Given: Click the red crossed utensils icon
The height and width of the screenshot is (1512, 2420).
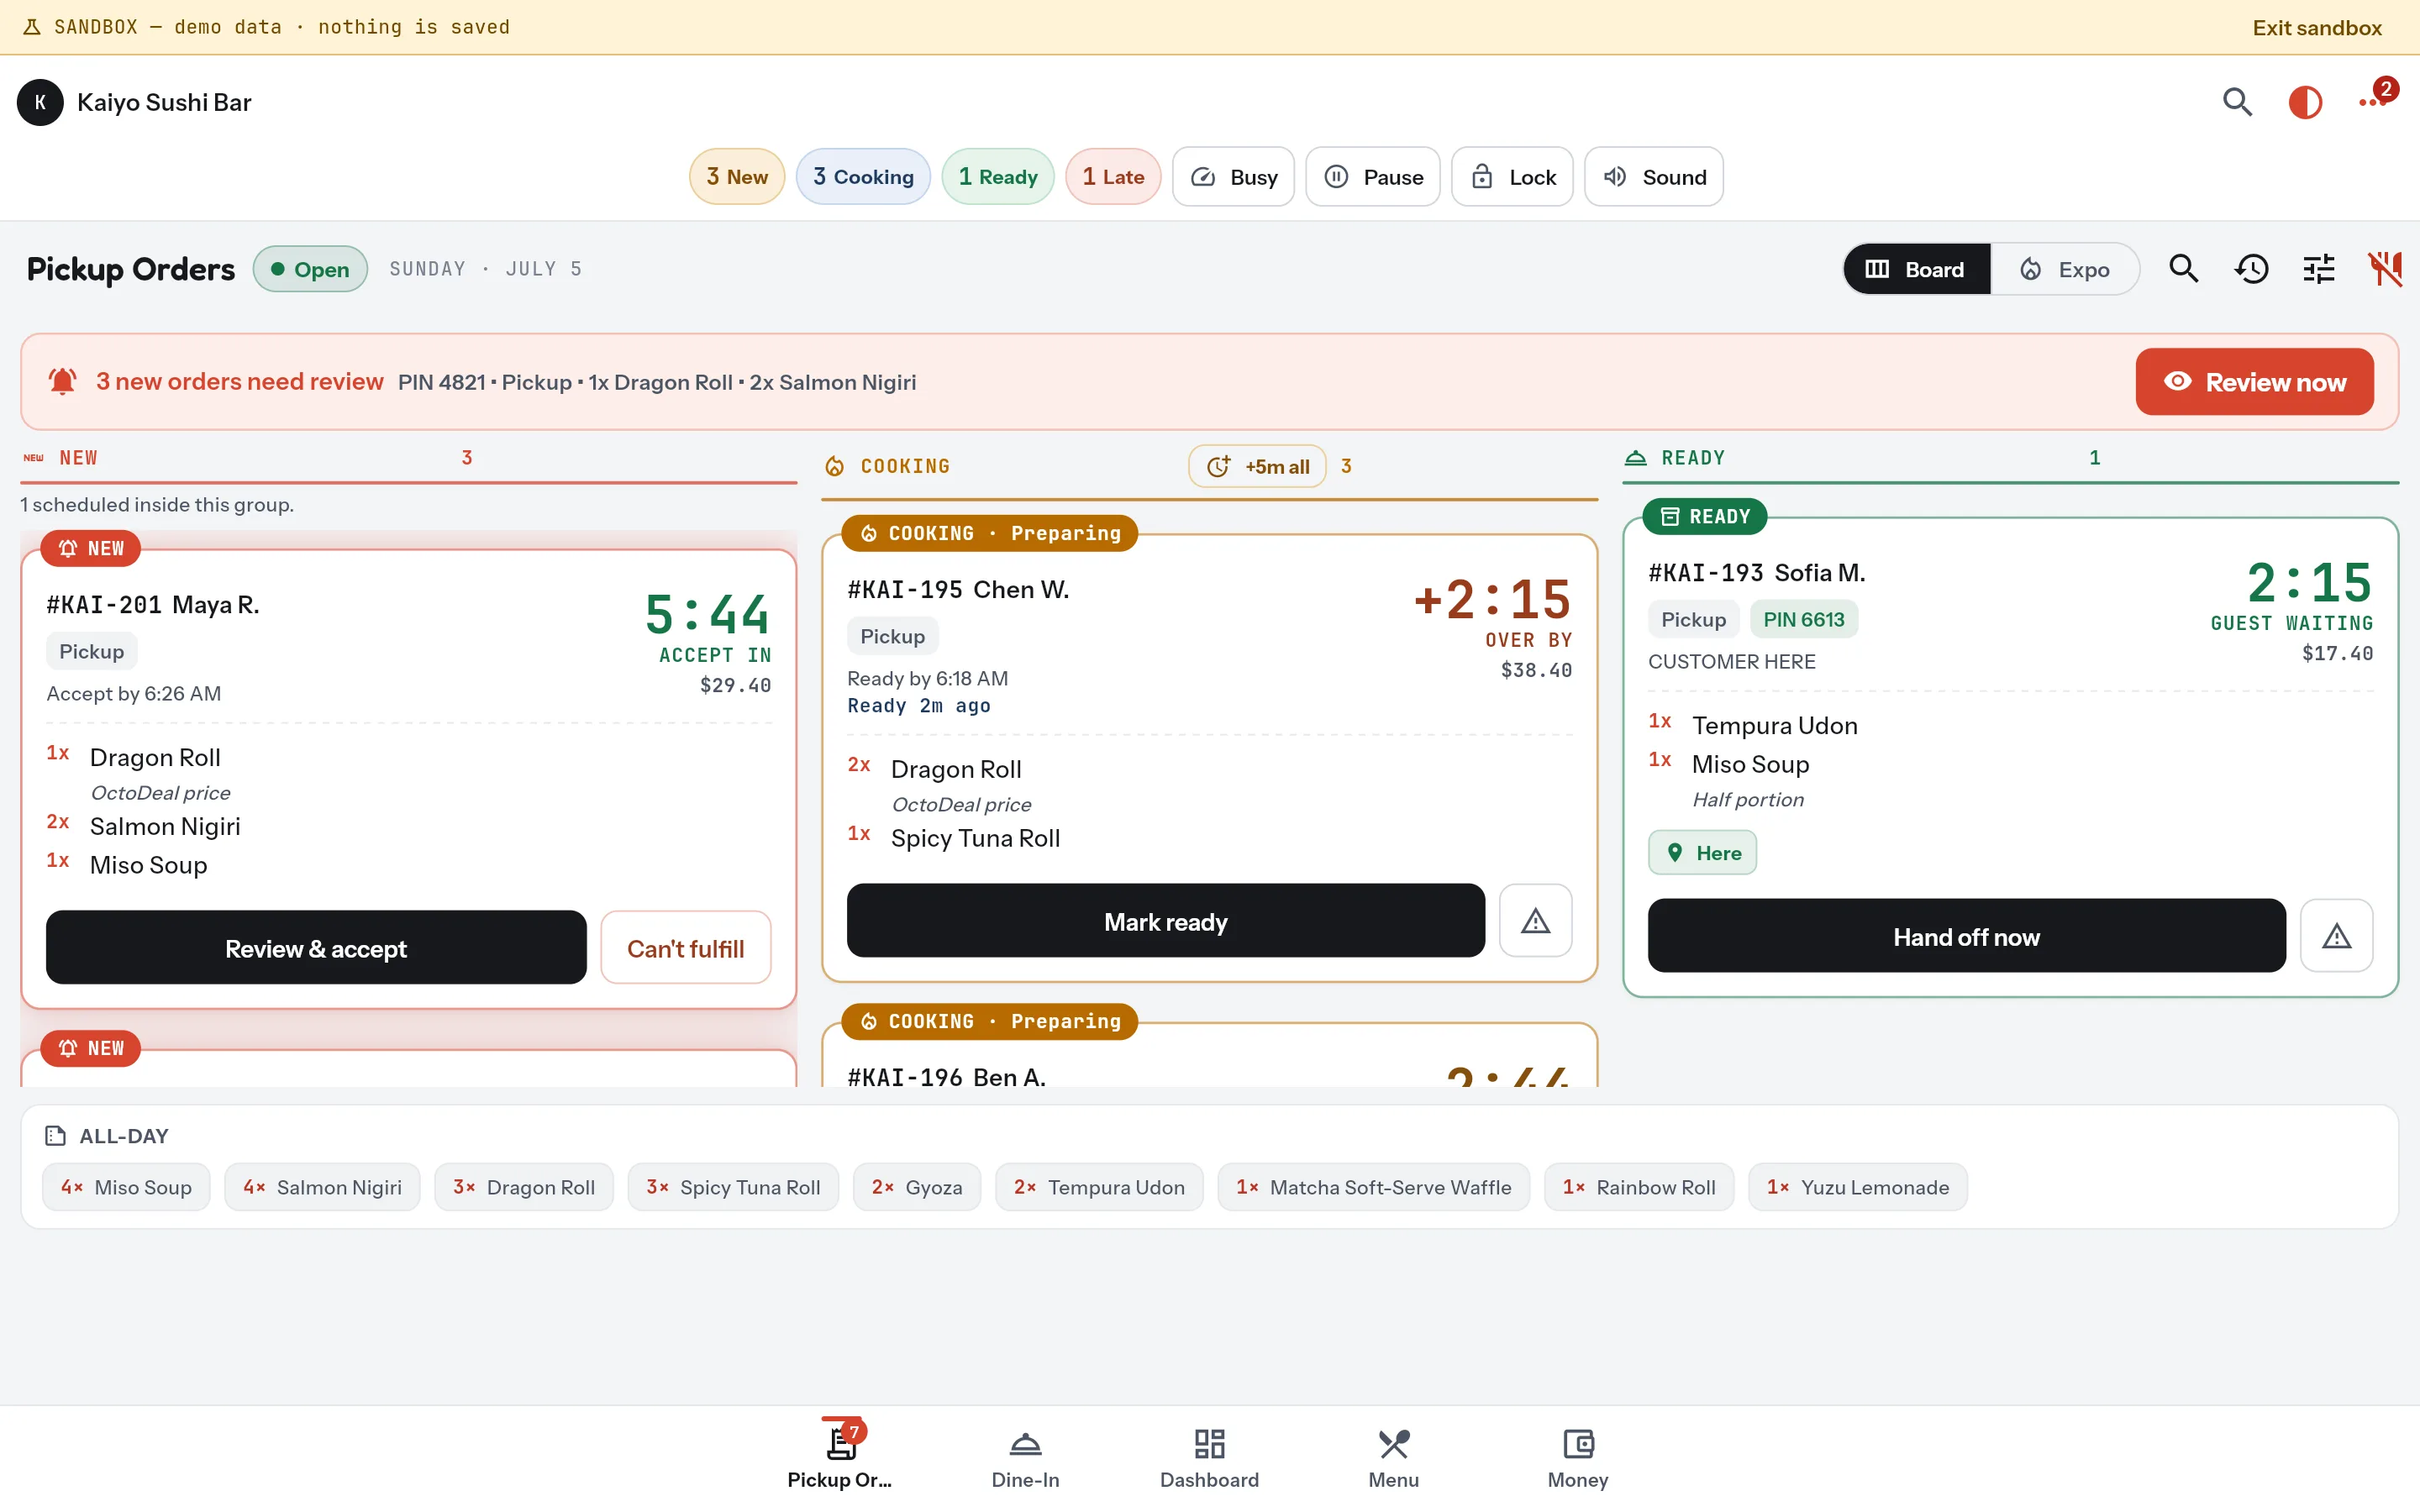Looking at the screenshot, I should point(2385,269).
